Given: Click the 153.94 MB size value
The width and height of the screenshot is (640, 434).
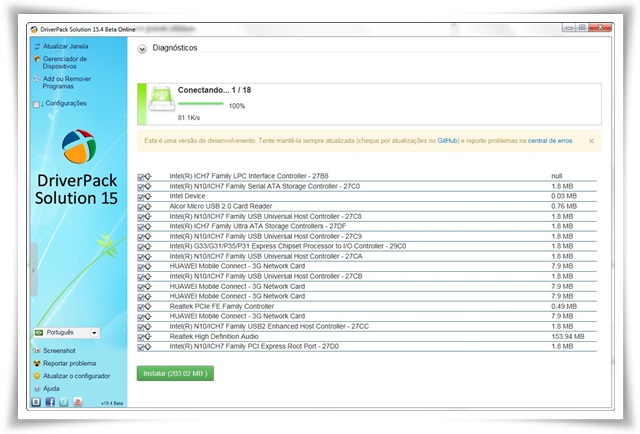Looking at the screenshot, I should tap(567, 336).
